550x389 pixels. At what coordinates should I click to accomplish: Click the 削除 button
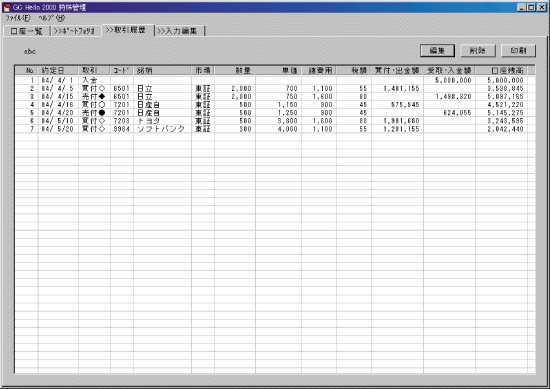[478, 51]
